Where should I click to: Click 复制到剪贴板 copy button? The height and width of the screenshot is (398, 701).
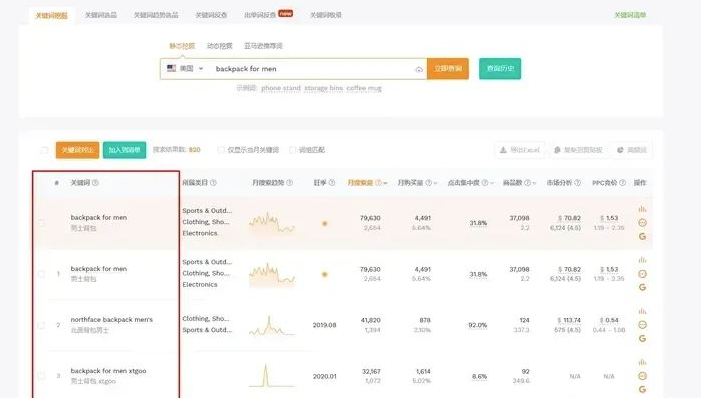coord(579,150)
